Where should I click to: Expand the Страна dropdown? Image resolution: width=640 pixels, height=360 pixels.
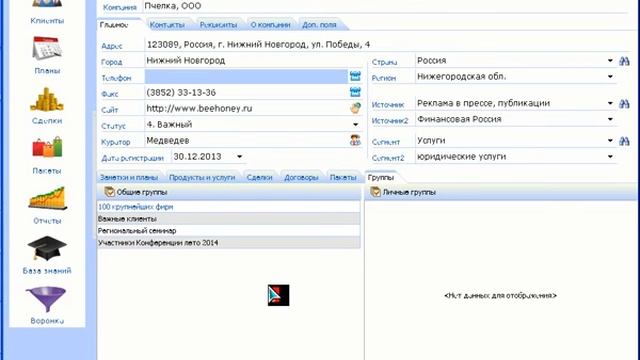coord(610,61)
